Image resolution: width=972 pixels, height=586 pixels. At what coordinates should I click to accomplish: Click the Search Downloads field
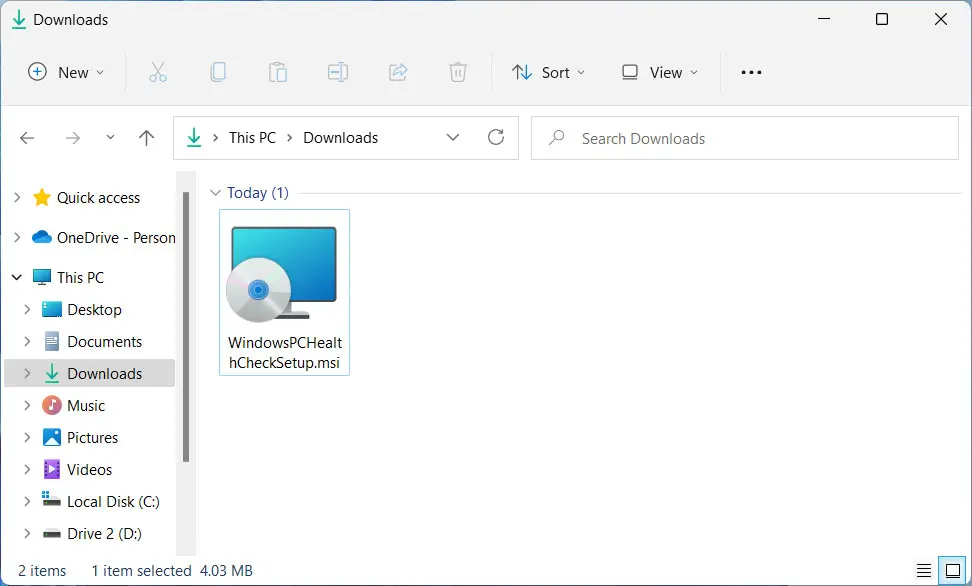click(x=744, y=138)
